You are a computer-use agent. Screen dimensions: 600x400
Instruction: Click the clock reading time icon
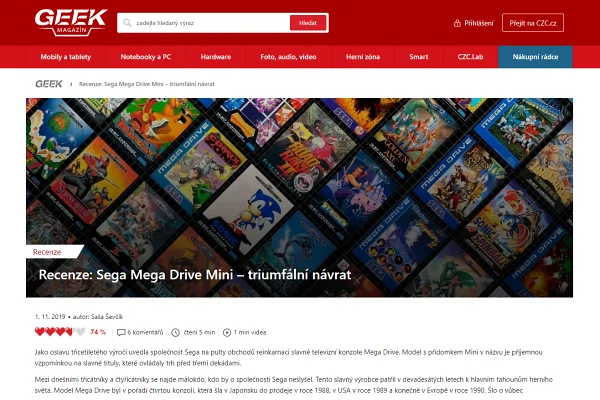(x=175, y=332)
